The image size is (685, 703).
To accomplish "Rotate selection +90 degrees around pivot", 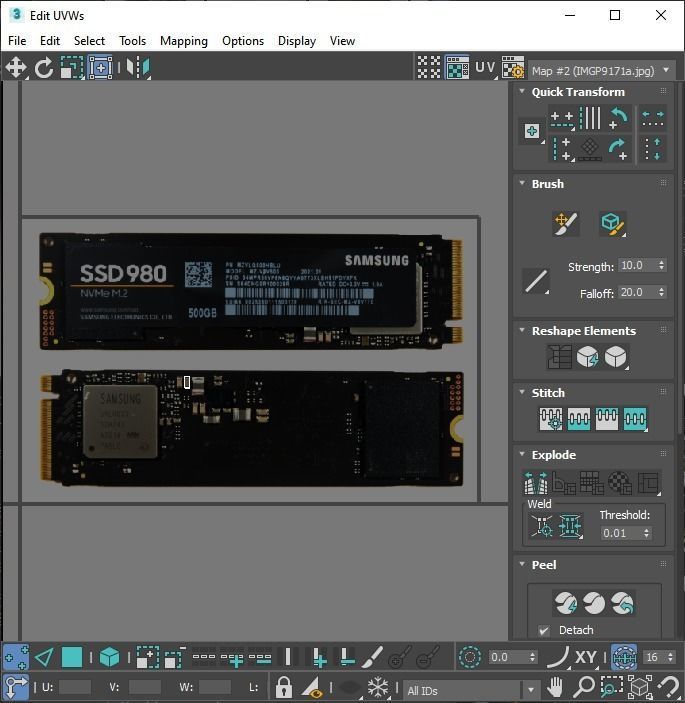I will pyautogui.click(x=619, y=149).
